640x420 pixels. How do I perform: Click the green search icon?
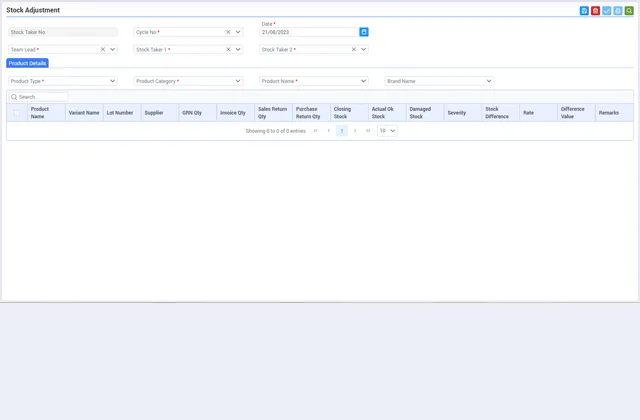(629, 11)
